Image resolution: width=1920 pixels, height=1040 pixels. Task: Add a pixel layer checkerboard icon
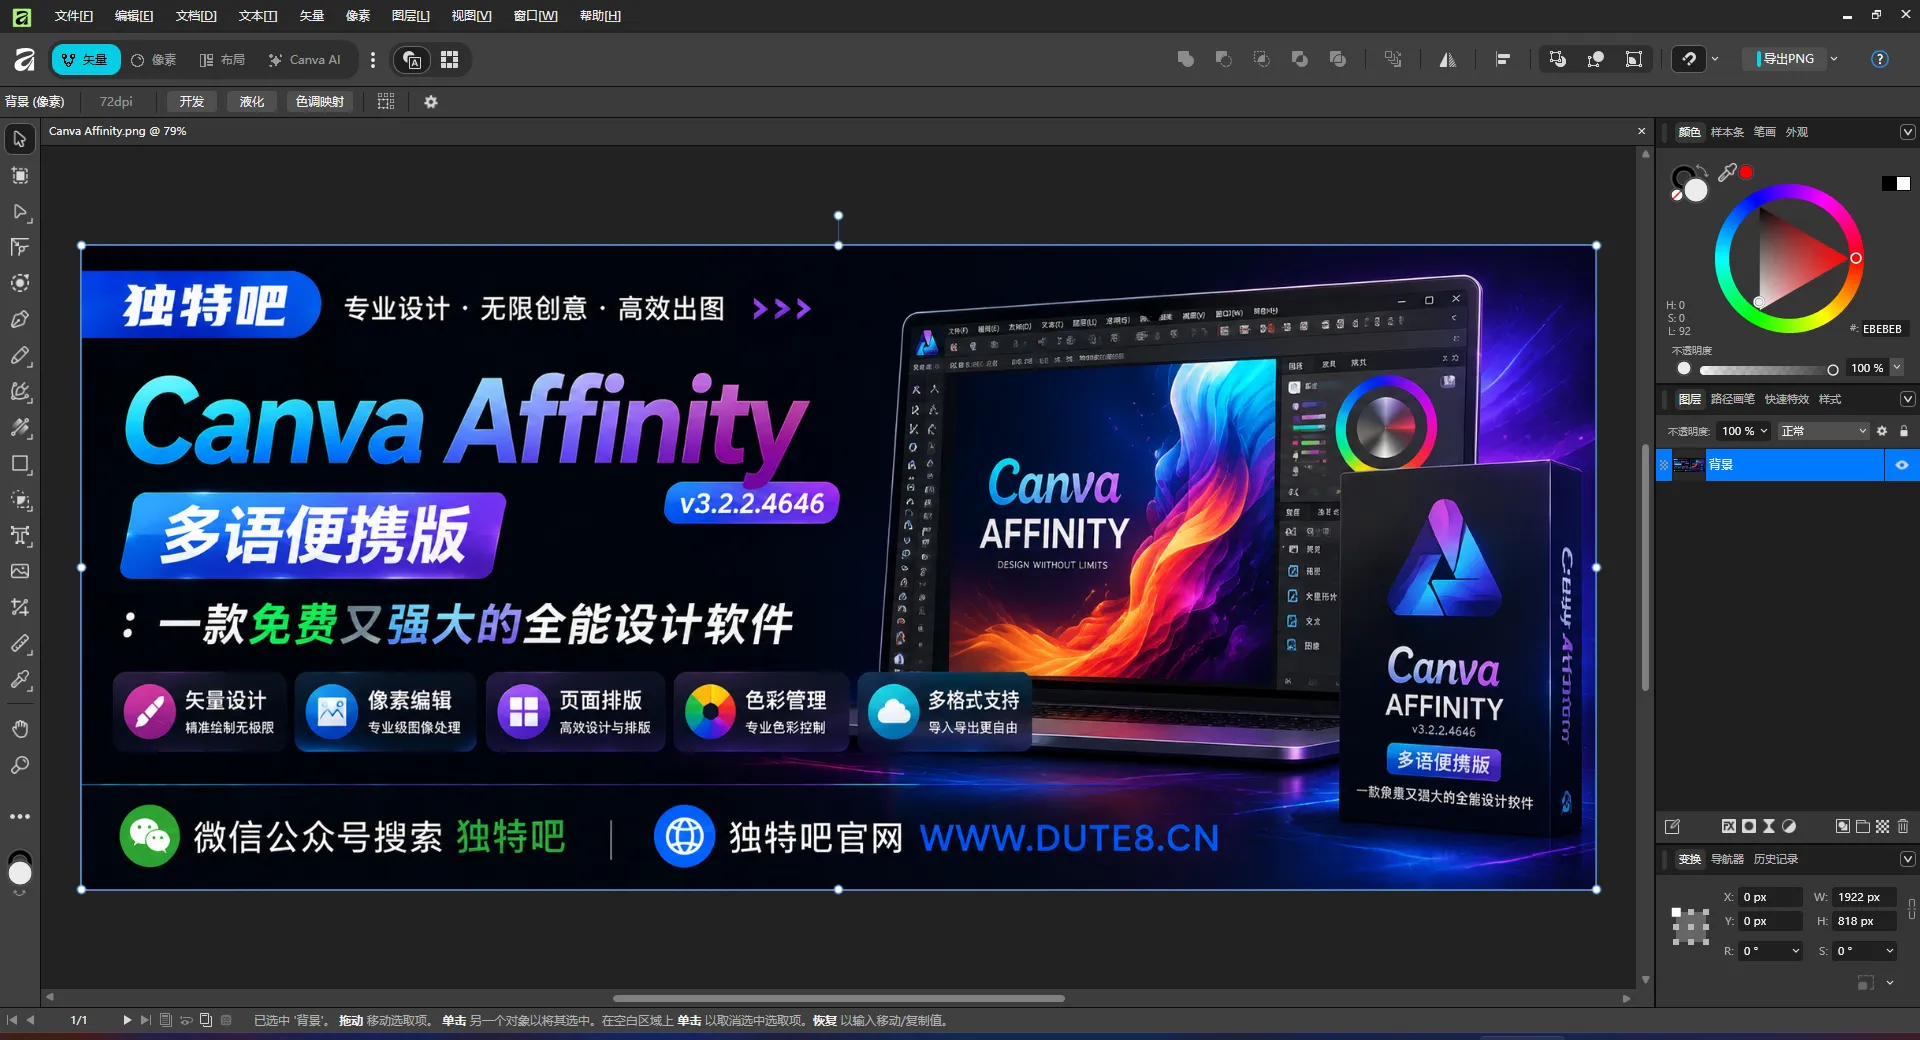1882,826
